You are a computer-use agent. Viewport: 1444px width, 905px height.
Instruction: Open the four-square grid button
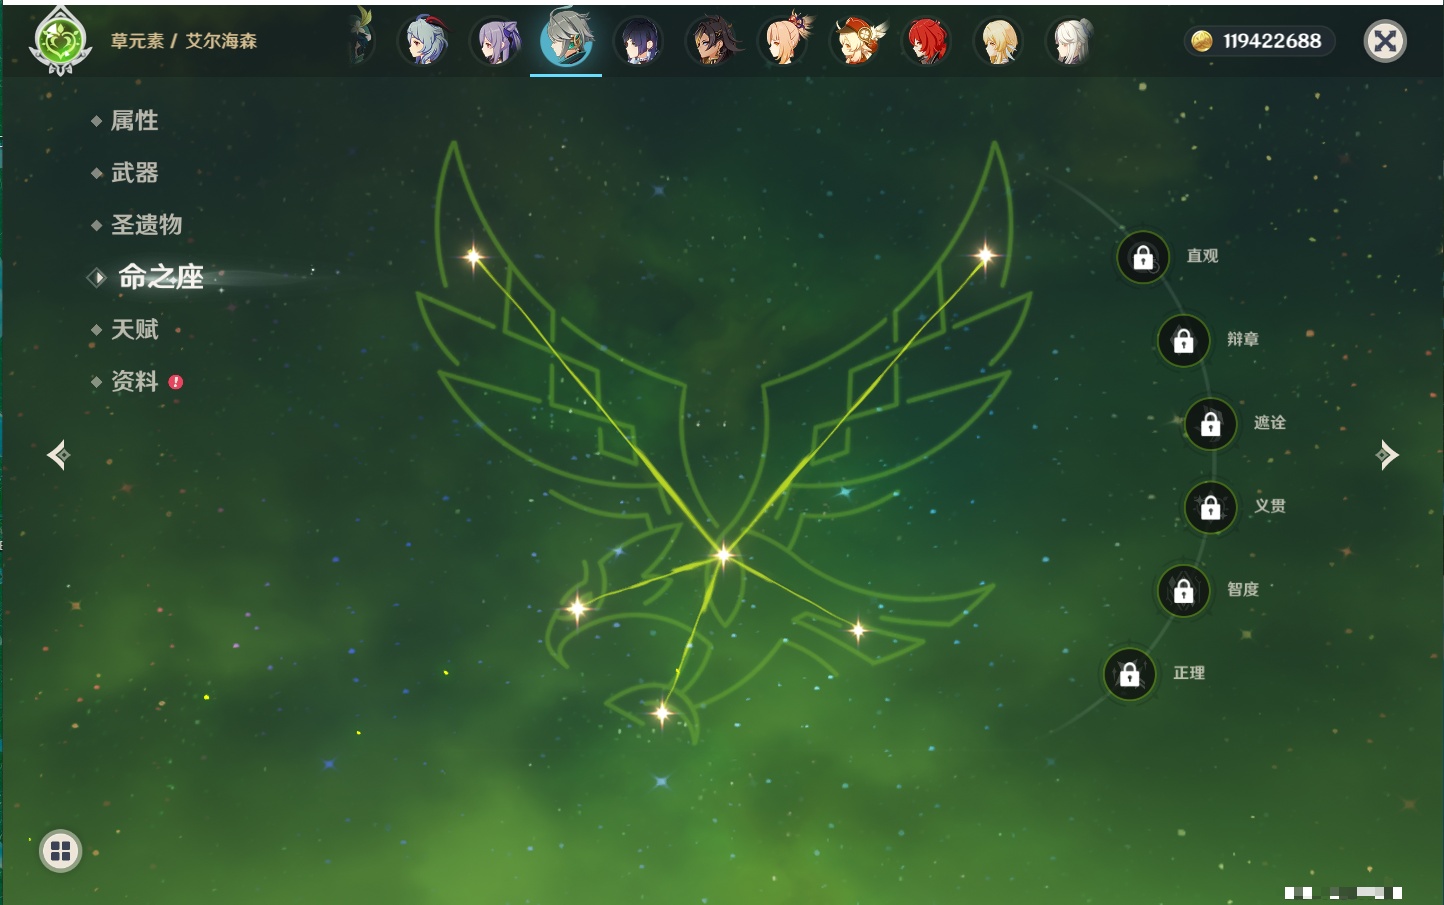tap(60, 851)
